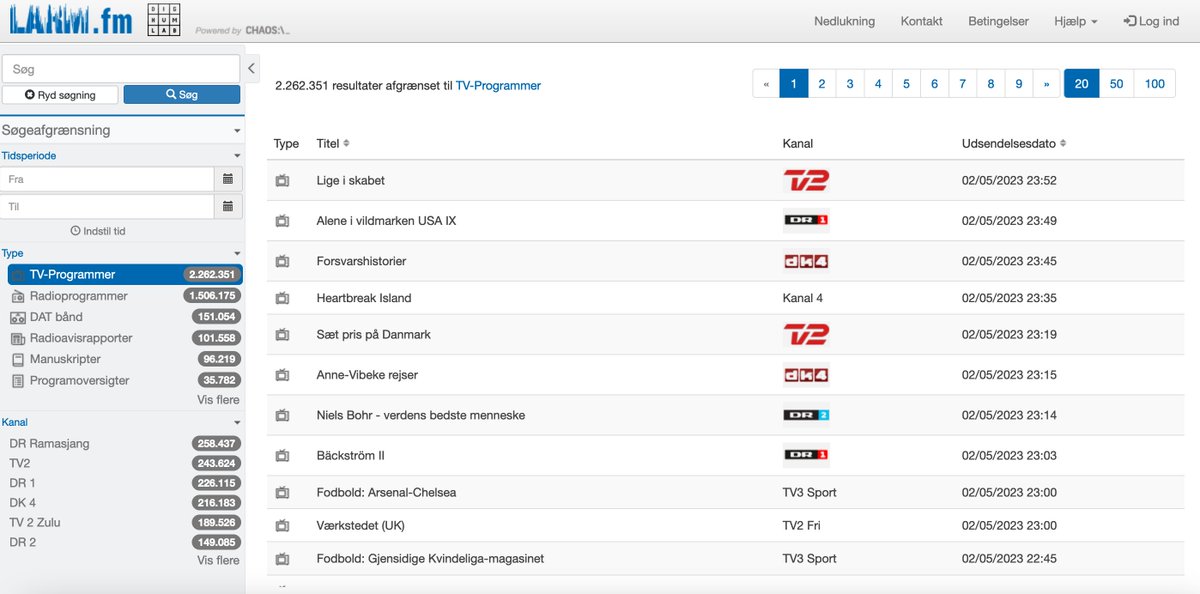The height and width of the screenshot is (594, 1200).
Task: Filter by DAT bånd type
Action: (x=124, y=317)
